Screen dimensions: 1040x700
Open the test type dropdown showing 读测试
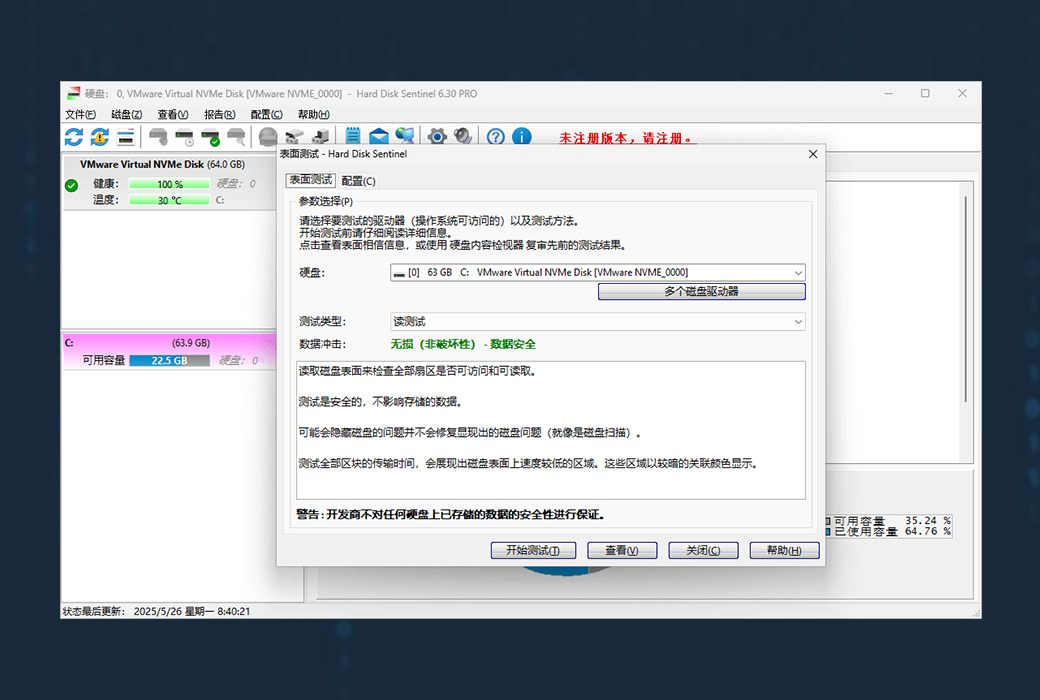tap(598, 322)
